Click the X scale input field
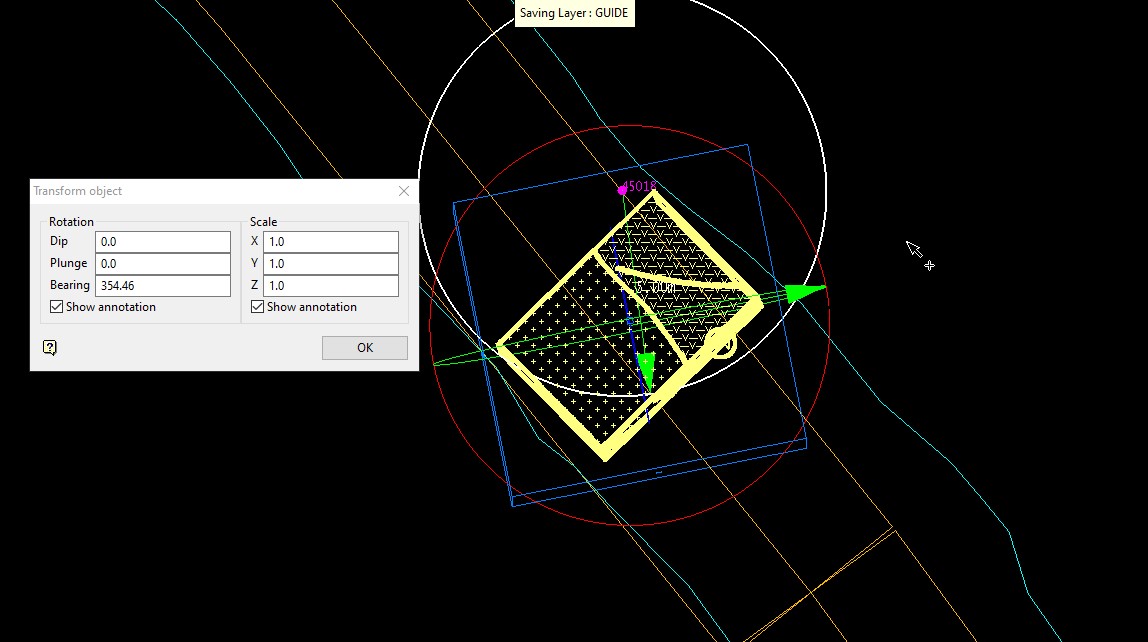Image resolution: width=1148 pixels, height=642 pixels. click(330, 242)
